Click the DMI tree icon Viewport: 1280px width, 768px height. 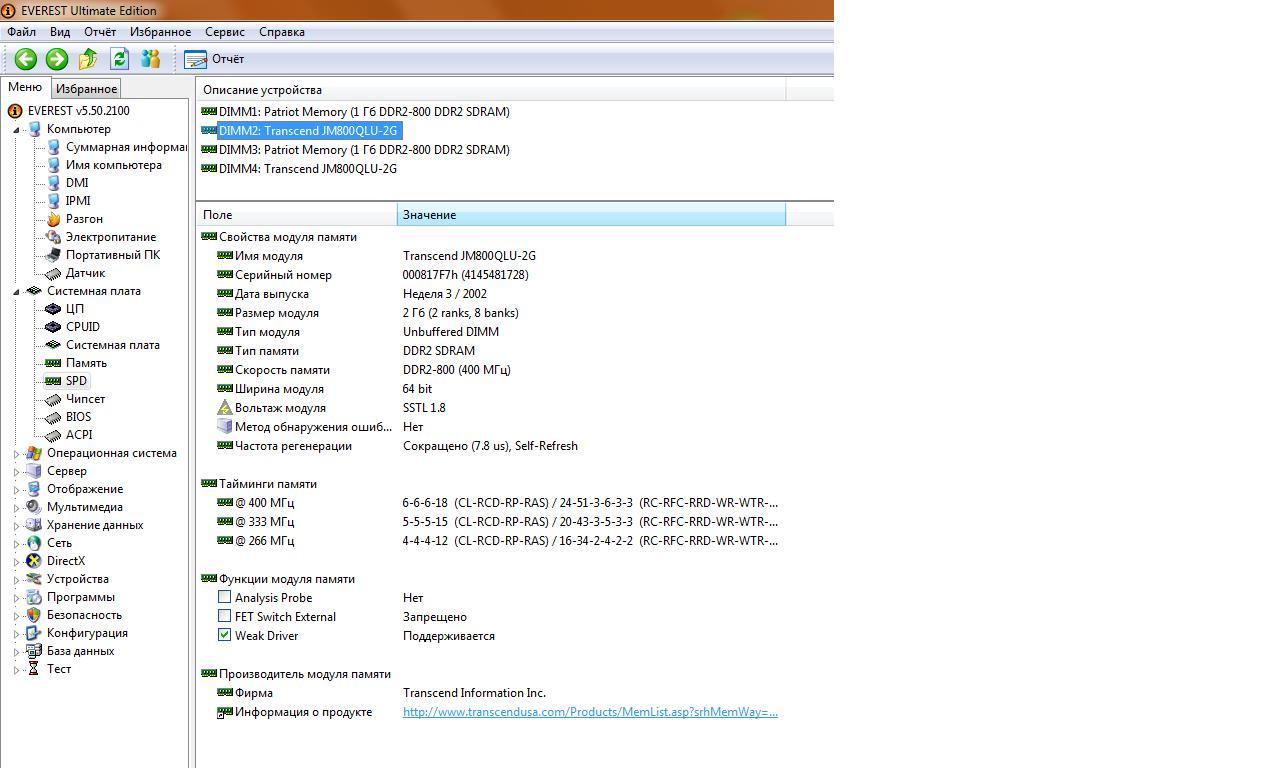pos(53,183)
